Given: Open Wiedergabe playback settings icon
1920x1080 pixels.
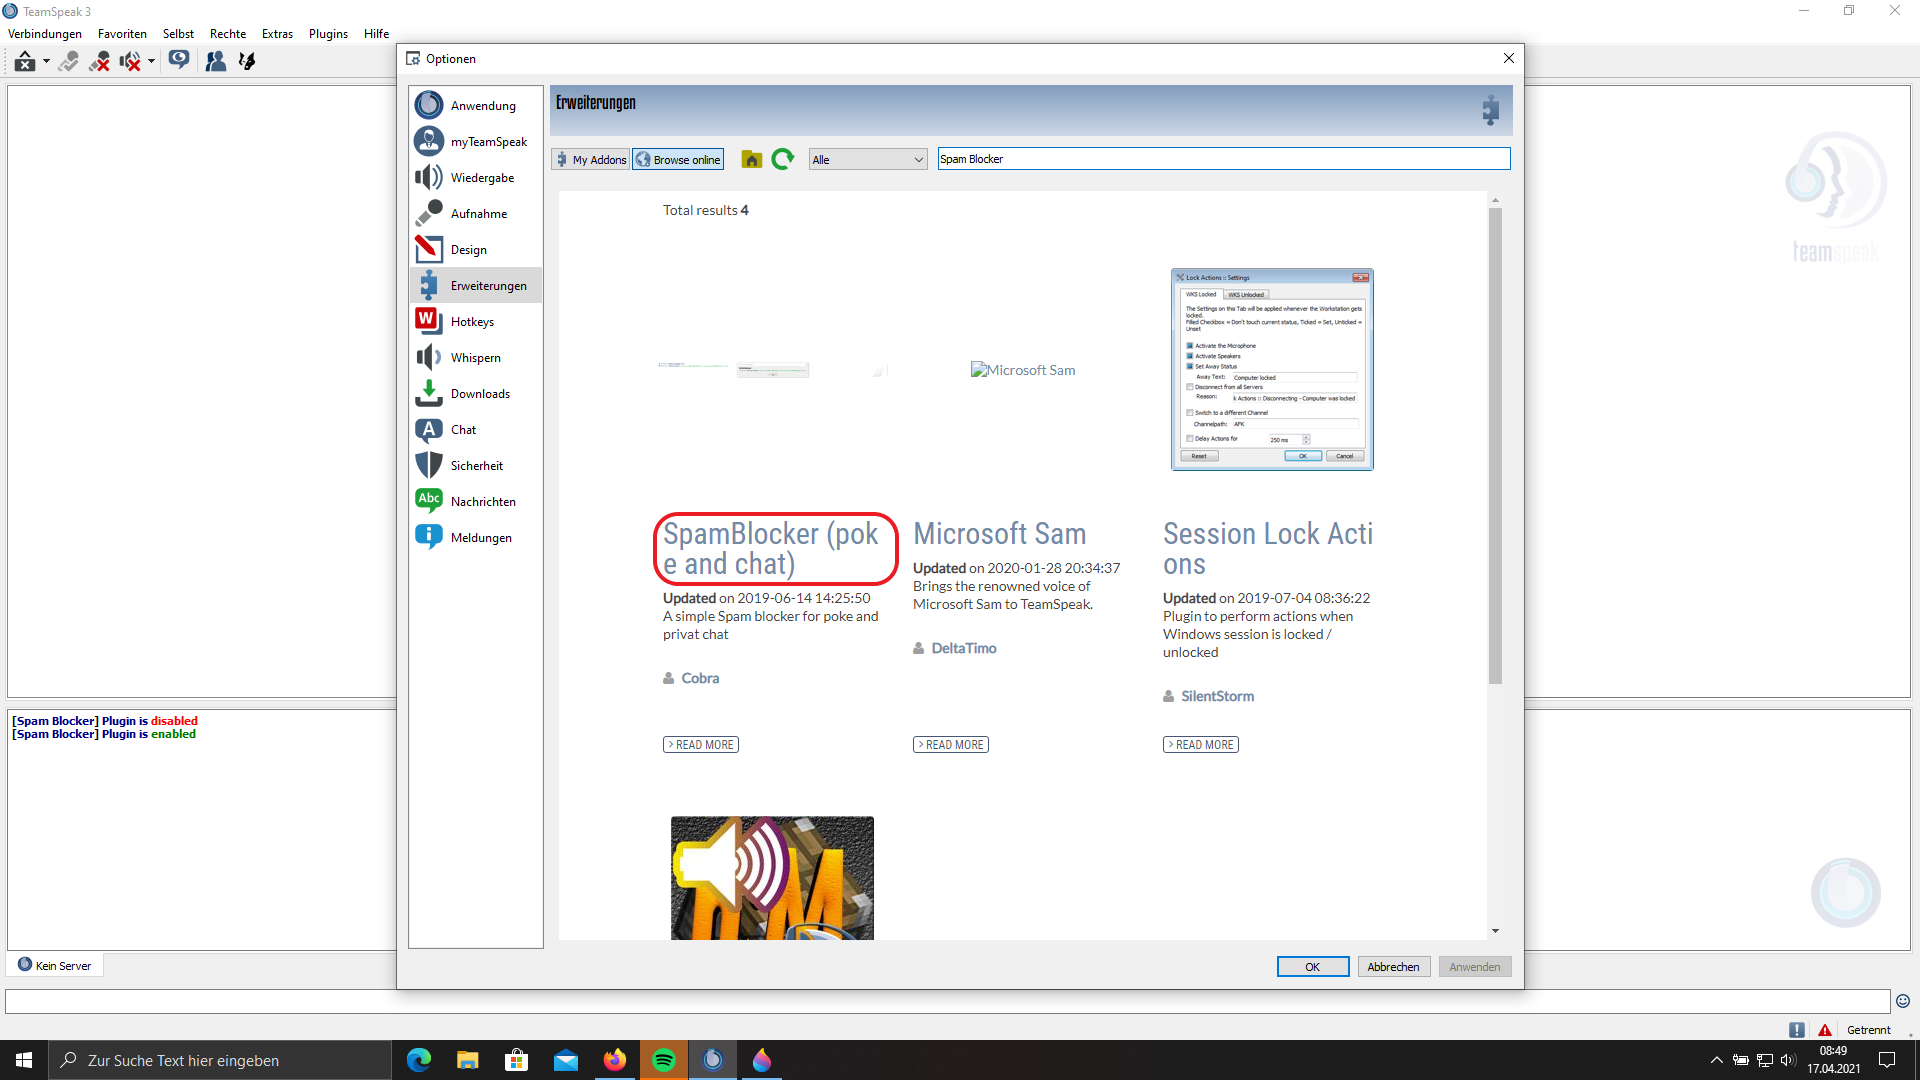Looking at the screenshot, I should coord(429,177).
